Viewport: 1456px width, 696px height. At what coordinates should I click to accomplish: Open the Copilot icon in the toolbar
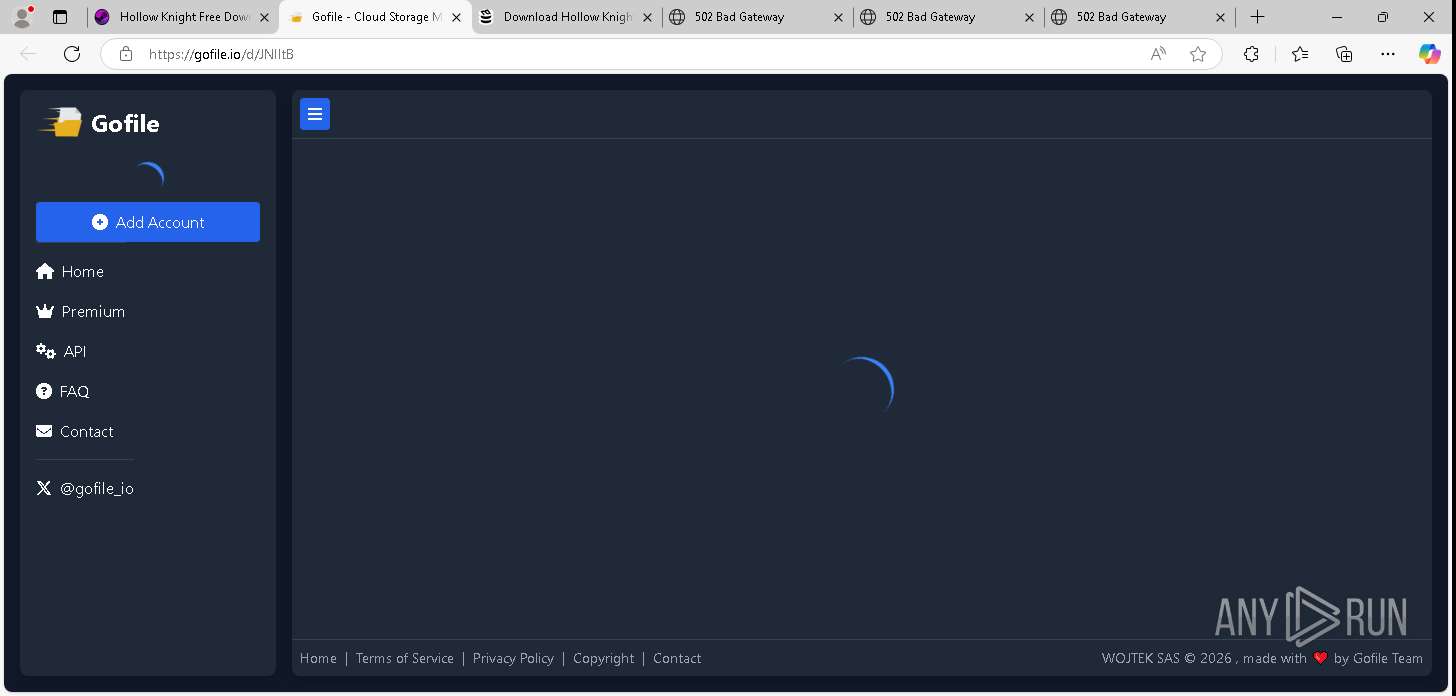coord(1430,54)
